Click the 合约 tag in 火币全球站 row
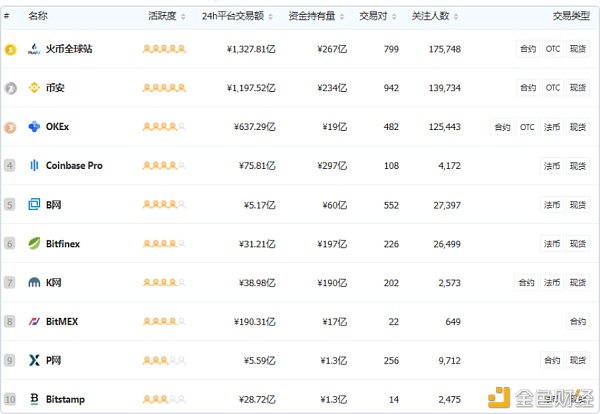 click(528, 49)
